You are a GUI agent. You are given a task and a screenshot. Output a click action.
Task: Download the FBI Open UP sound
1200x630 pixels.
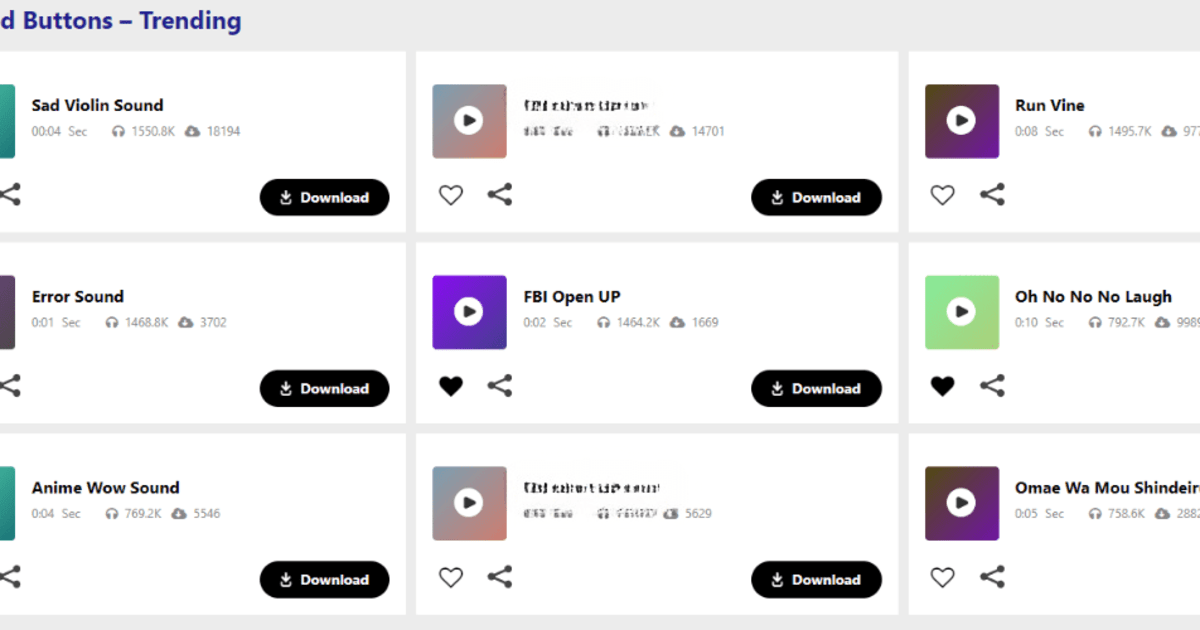click(x=816, y=388)
